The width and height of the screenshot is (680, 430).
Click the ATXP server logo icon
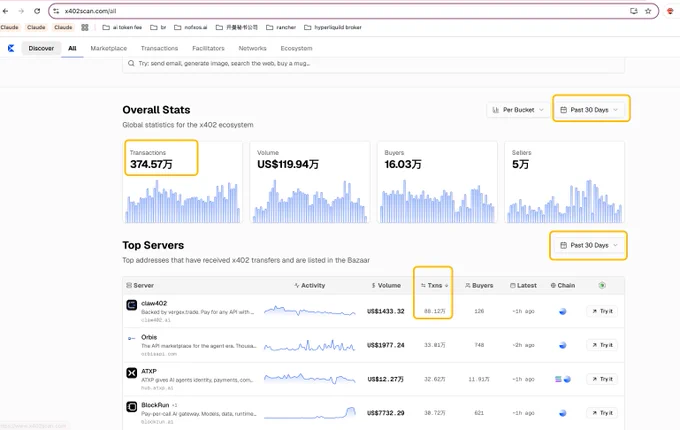click(131, 373)
